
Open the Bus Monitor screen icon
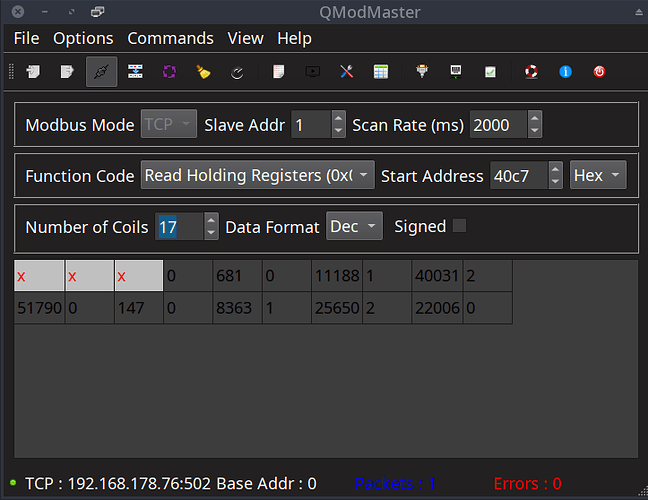[x=312, y=72]
